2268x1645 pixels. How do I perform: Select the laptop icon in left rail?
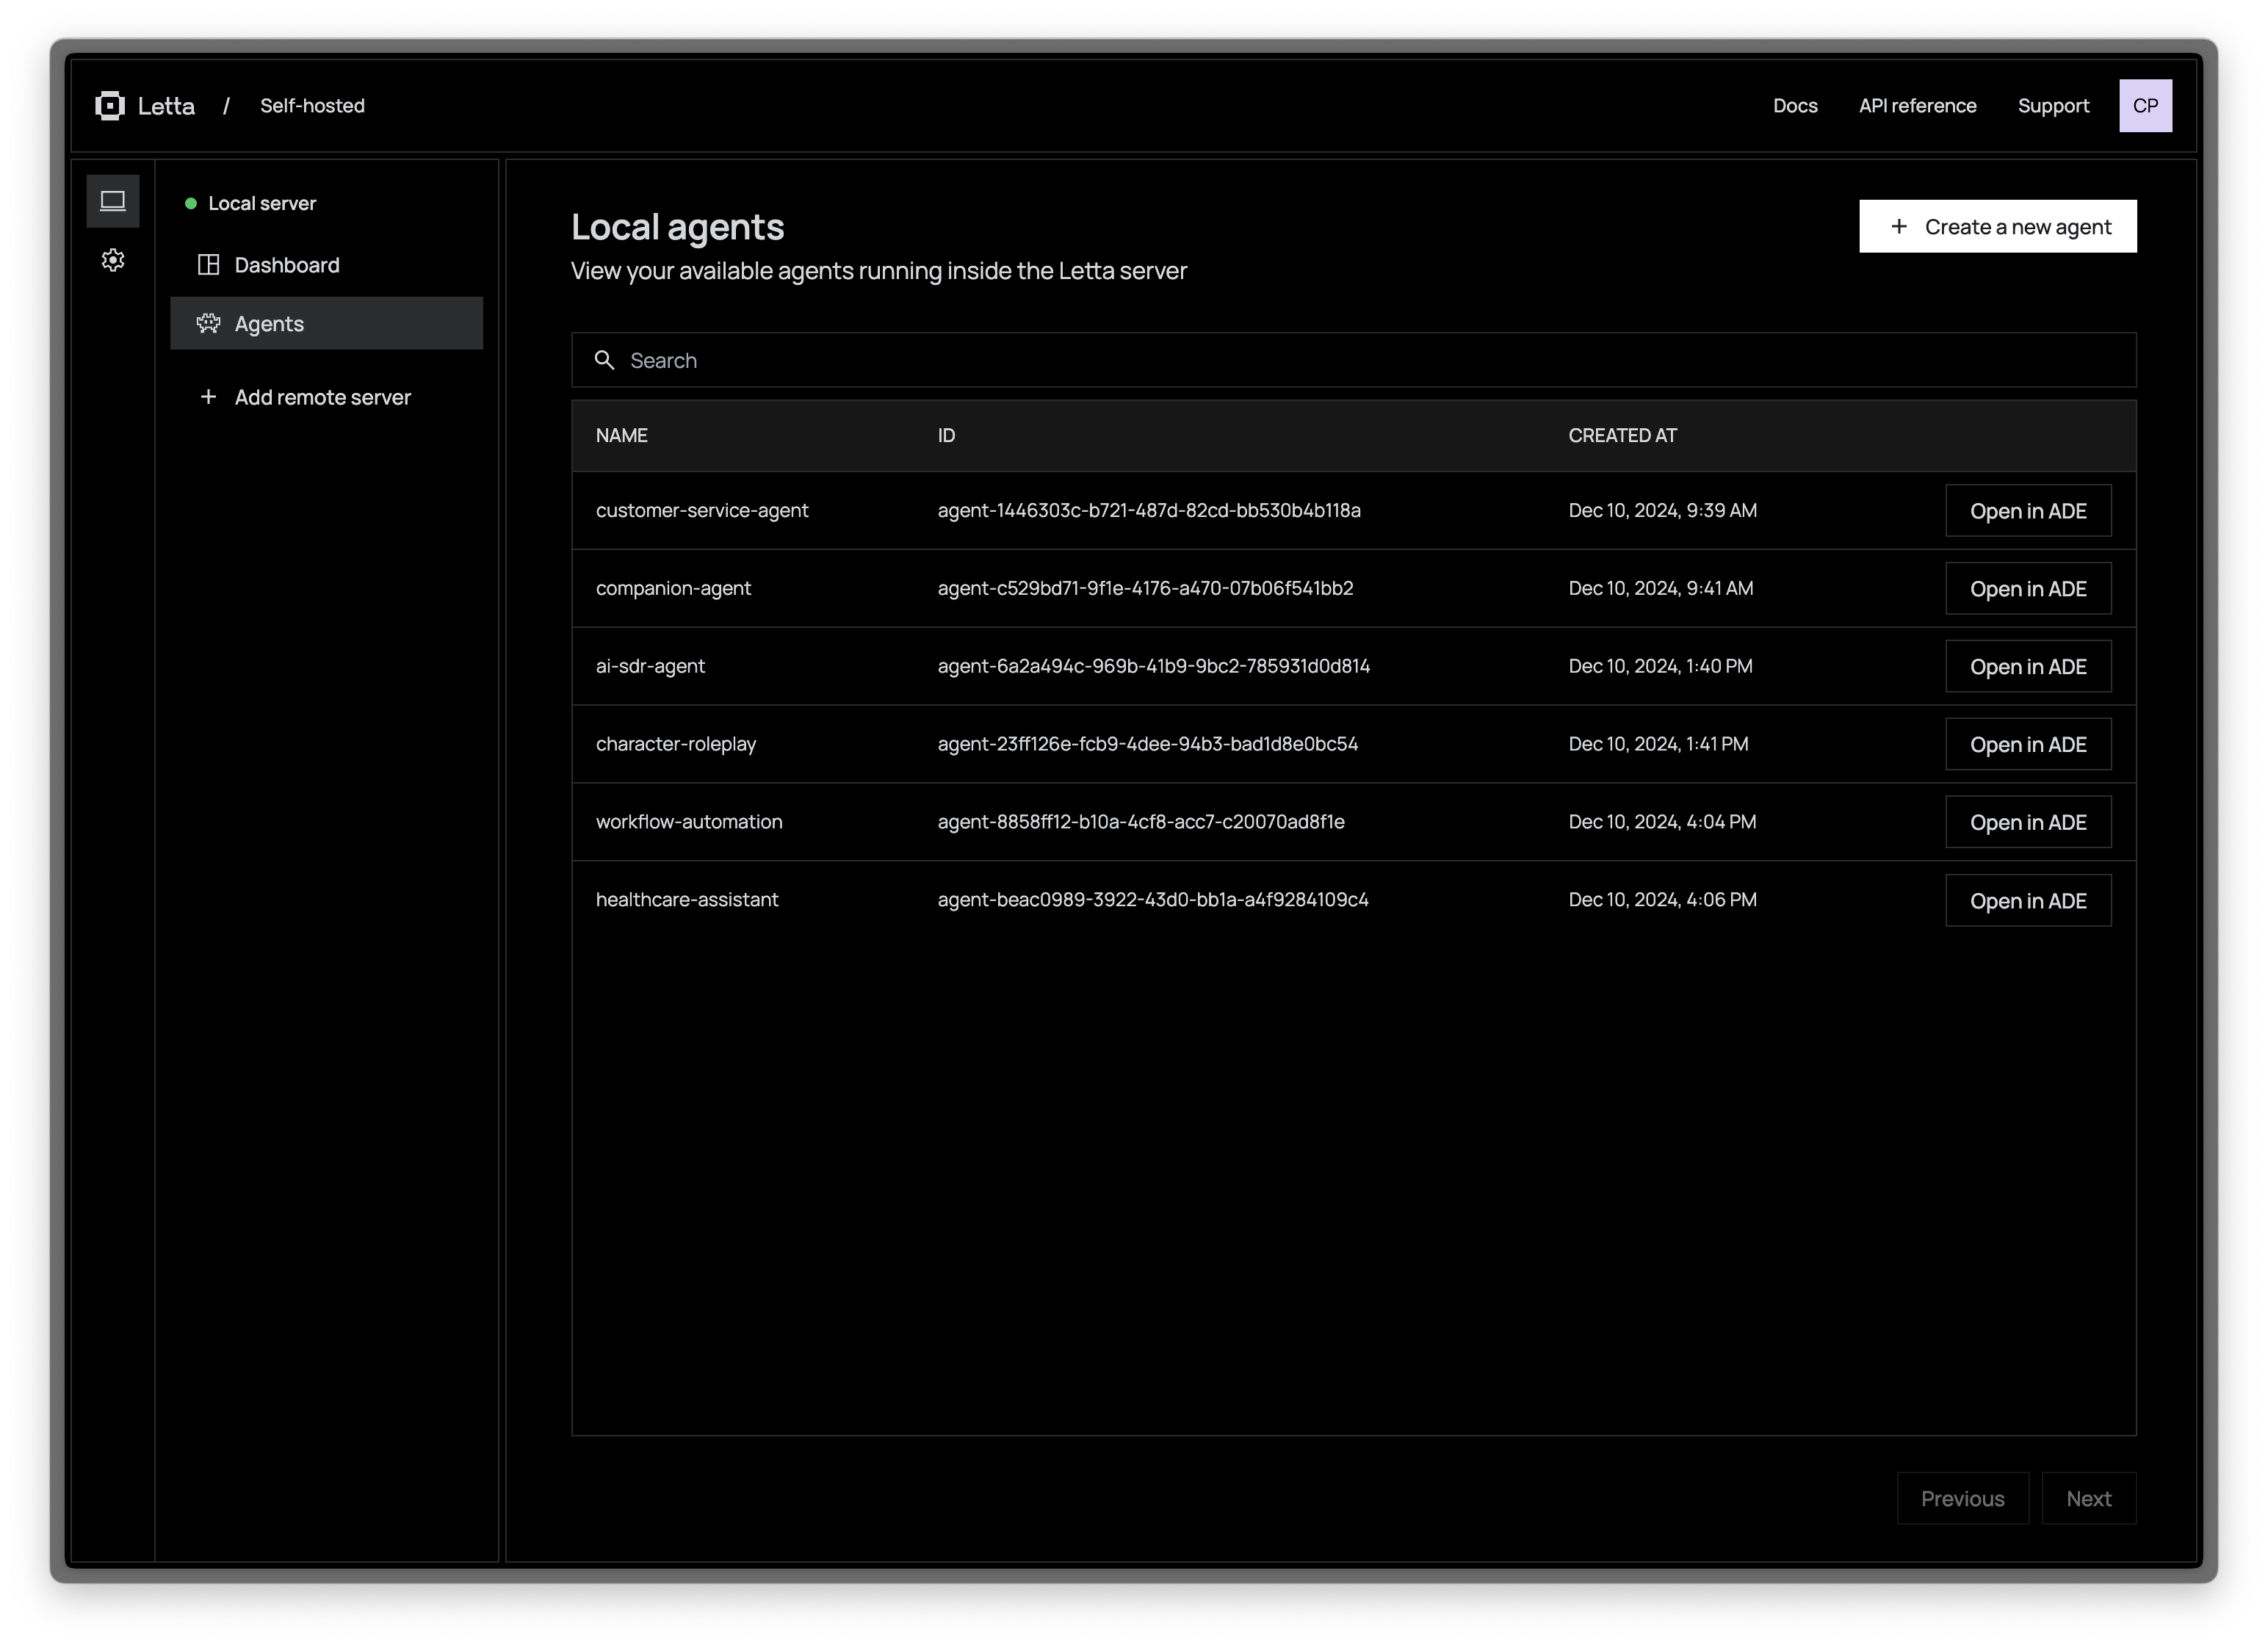coord(113,201)
